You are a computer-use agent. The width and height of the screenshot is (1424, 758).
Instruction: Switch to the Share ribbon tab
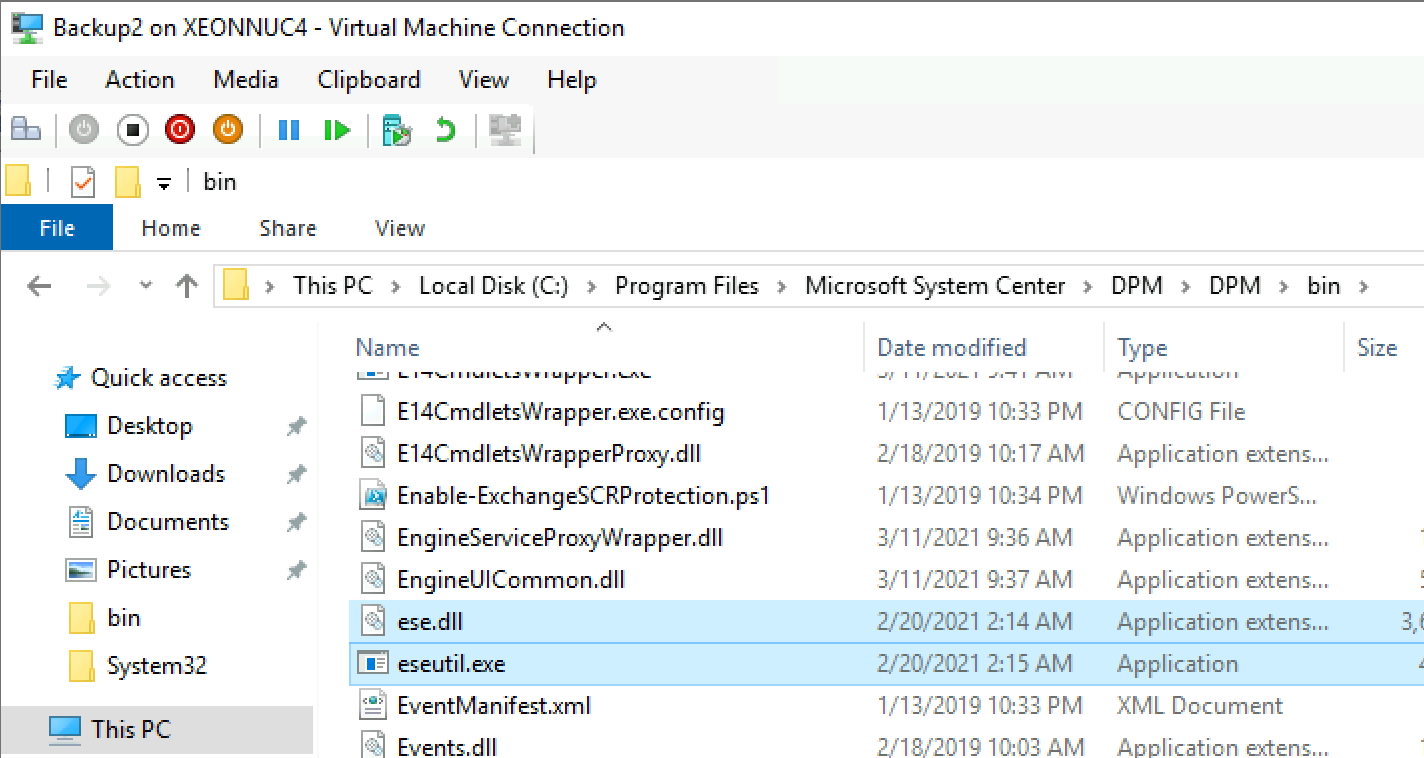(288, 228)
